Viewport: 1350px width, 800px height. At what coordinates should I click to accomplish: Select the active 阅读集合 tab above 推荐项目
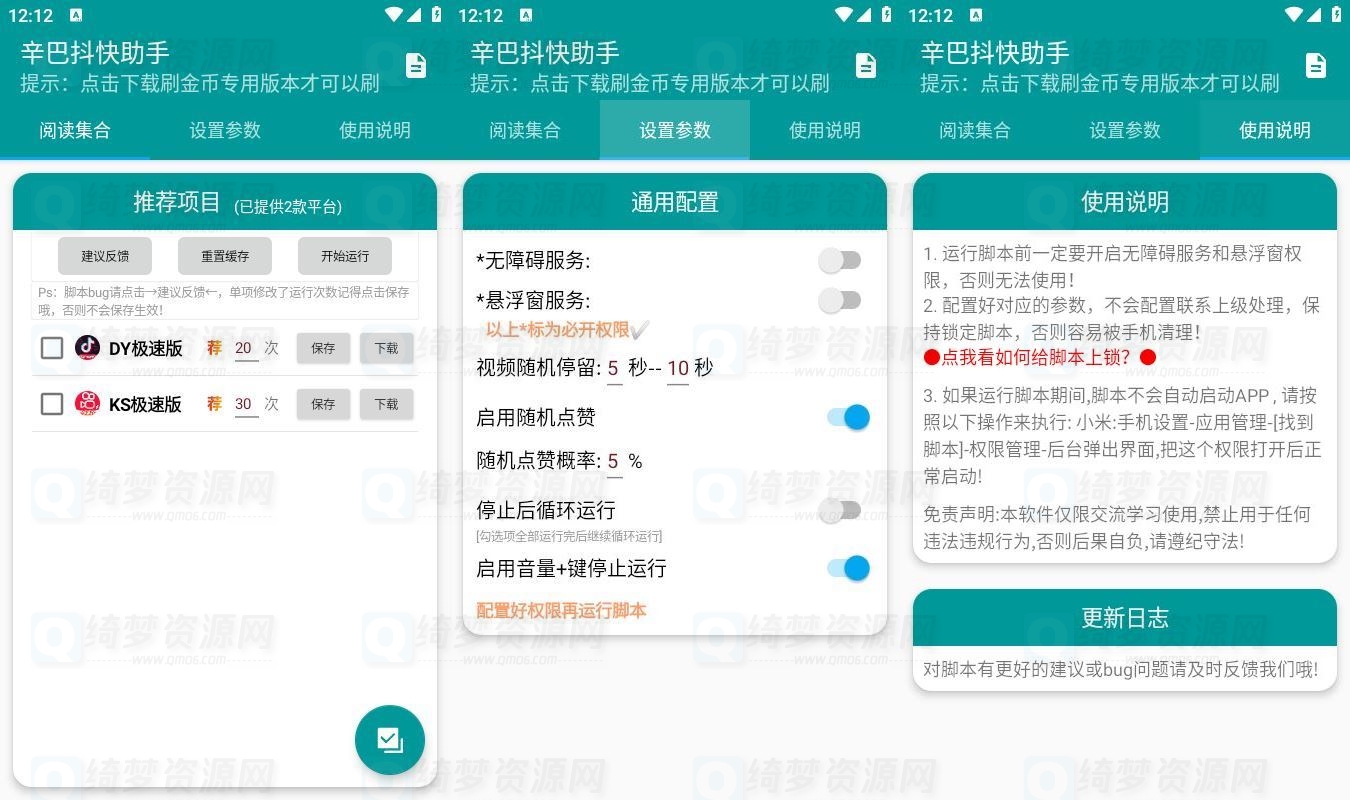coord(75,130)
